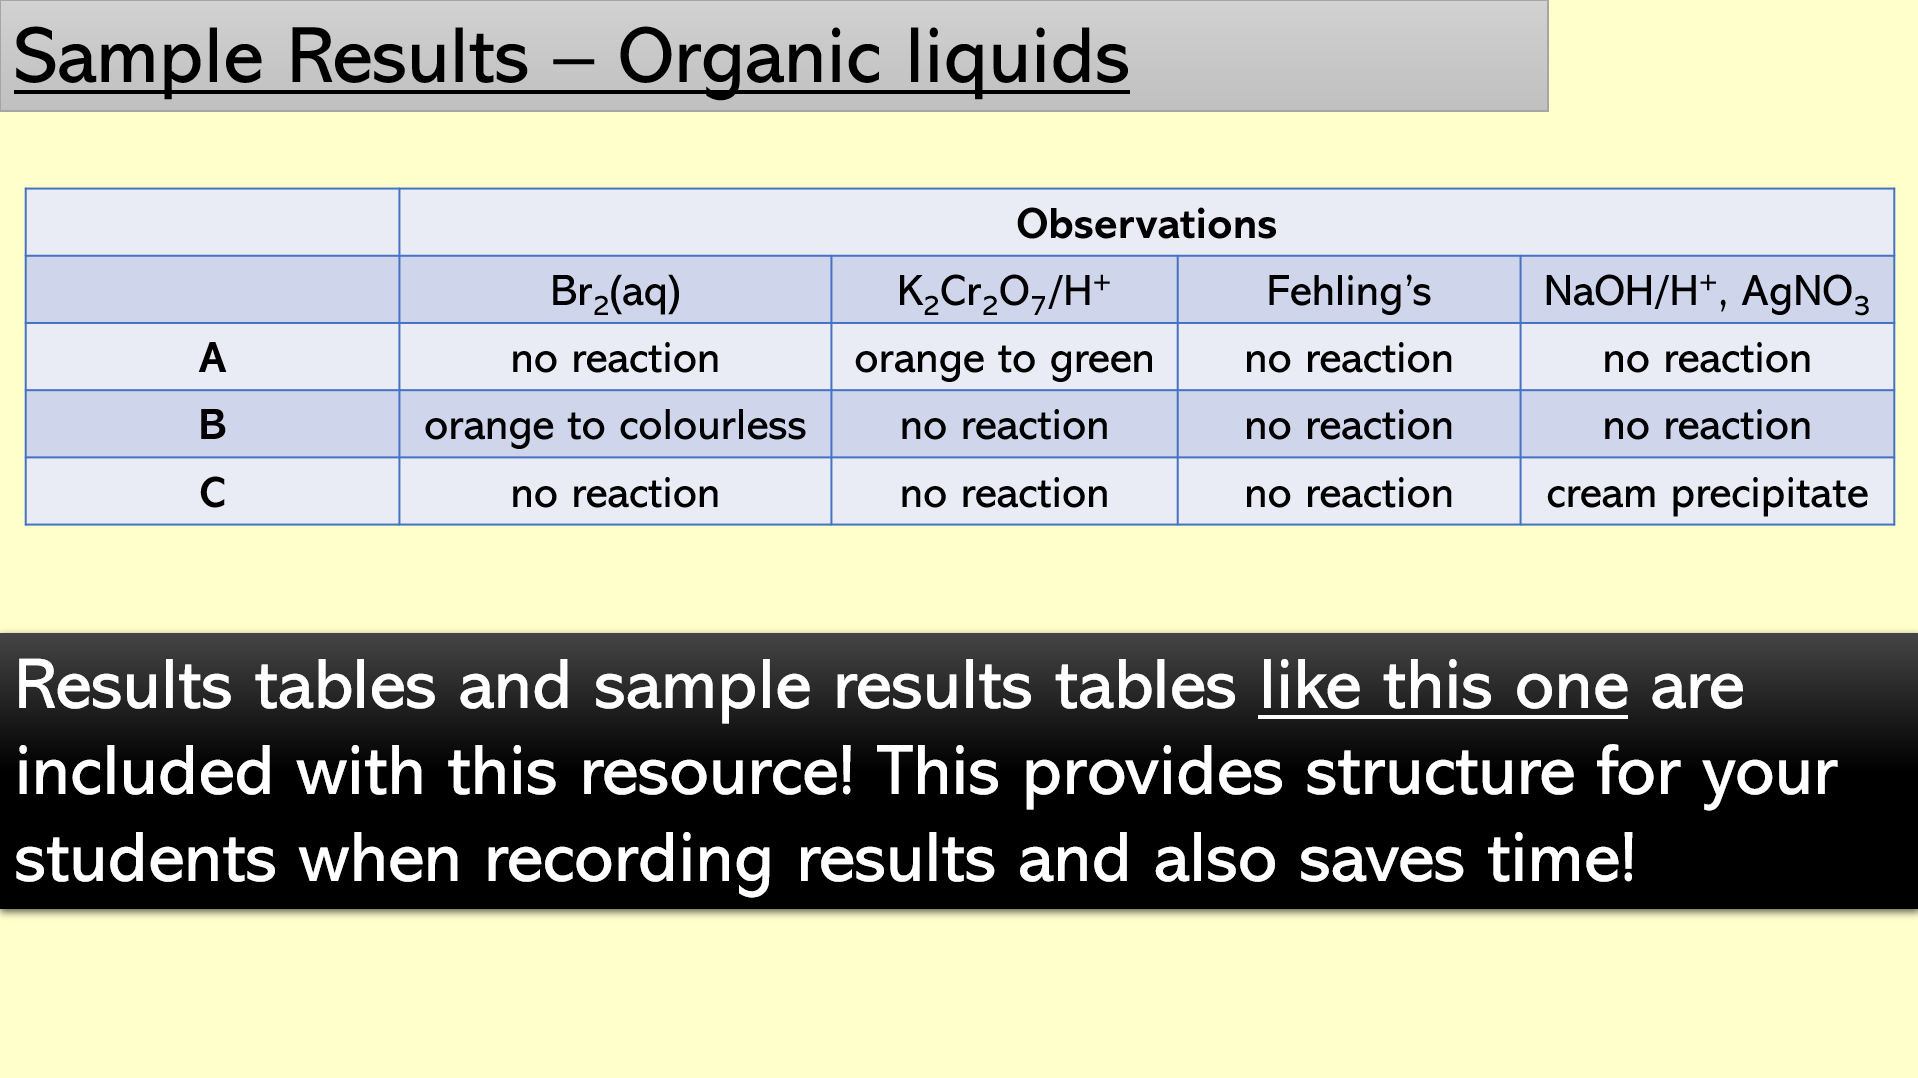Click the Fehling's column header
1918x1078 pixels.
point(1349,290)
